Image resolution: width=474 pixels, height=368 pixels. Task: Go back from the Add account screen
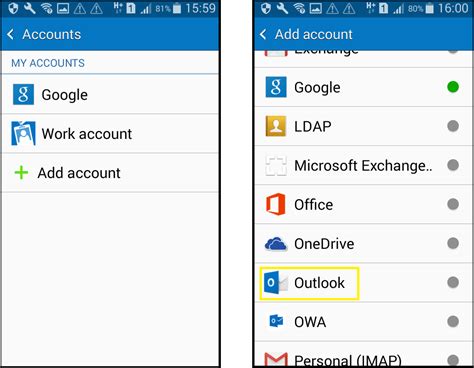point(263,34)
